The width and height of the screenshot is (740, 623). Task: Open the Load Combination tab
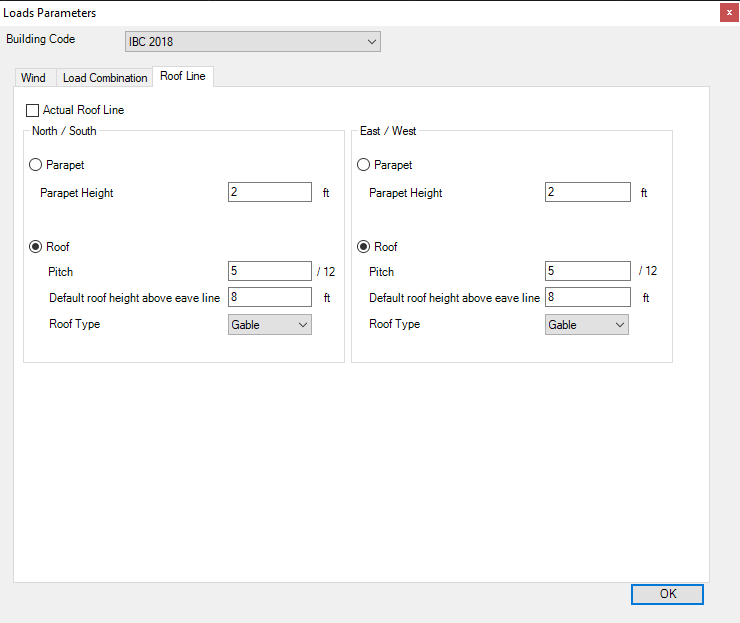[x=105, y=78]
